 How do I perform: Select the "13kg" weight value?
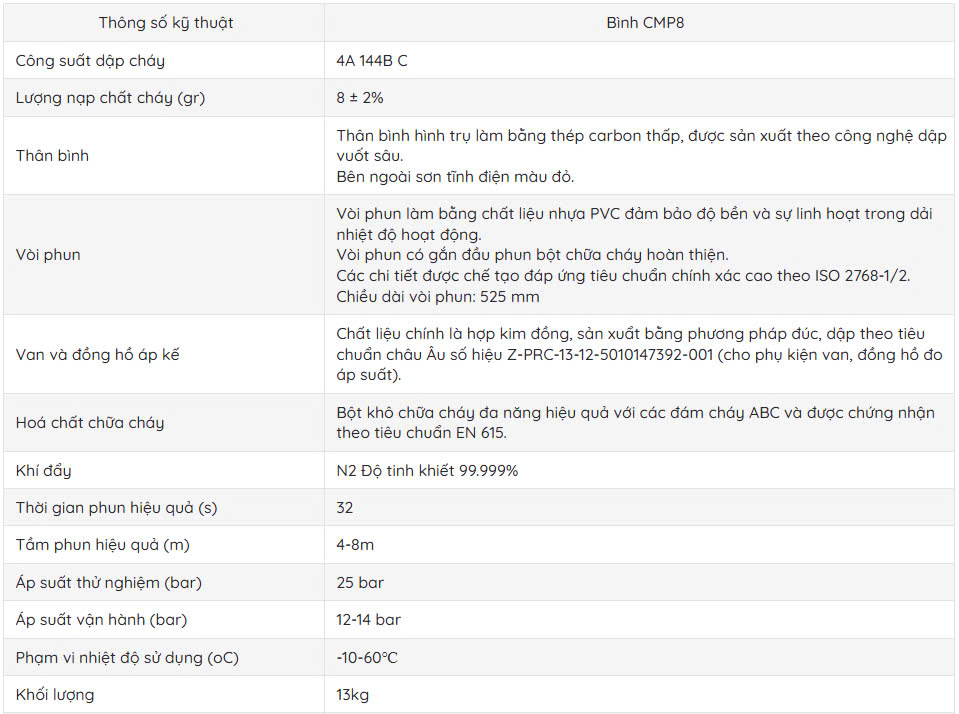(x=353, y=695)
